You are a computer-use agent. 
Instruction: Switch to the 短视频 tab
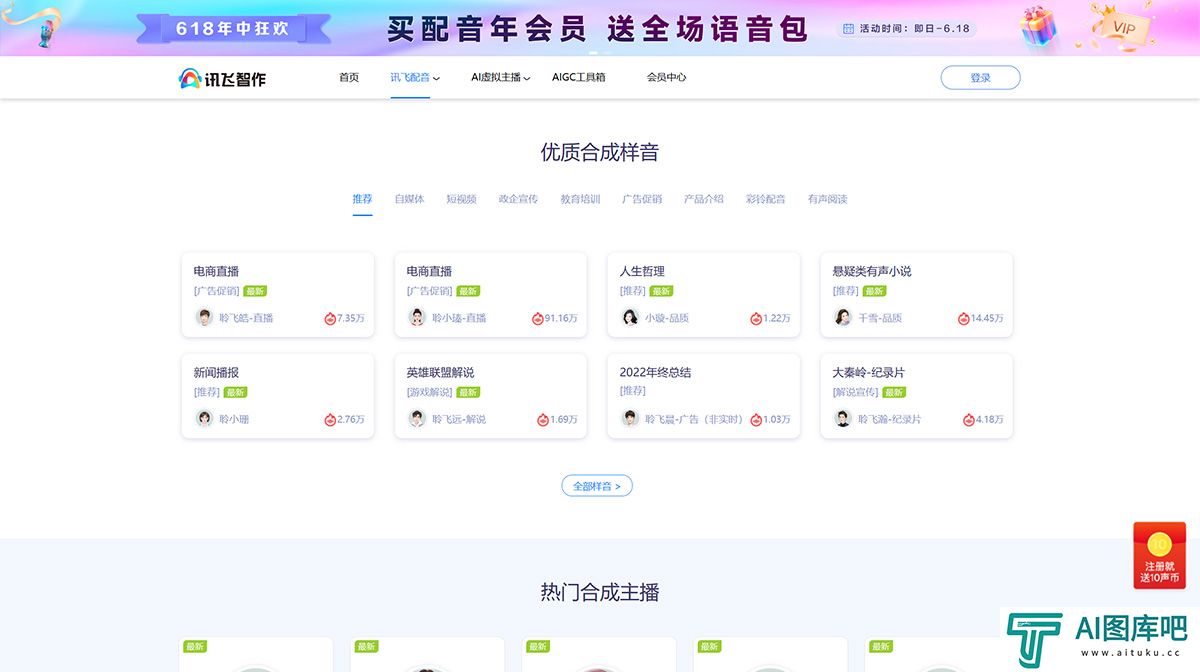point(461,199)
